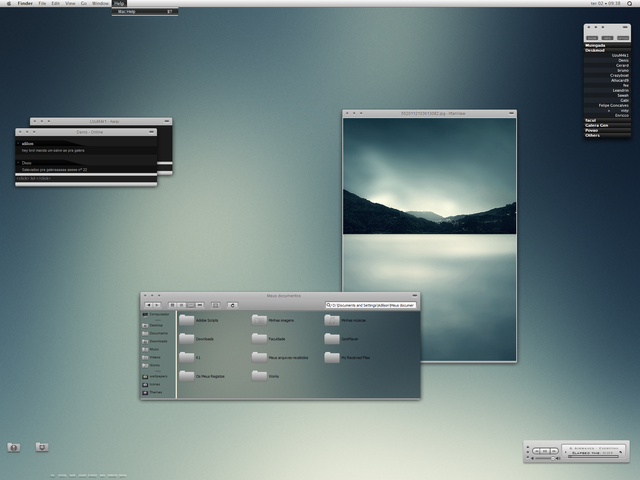
Task: Open the Window menu
Action: [101, 4]
